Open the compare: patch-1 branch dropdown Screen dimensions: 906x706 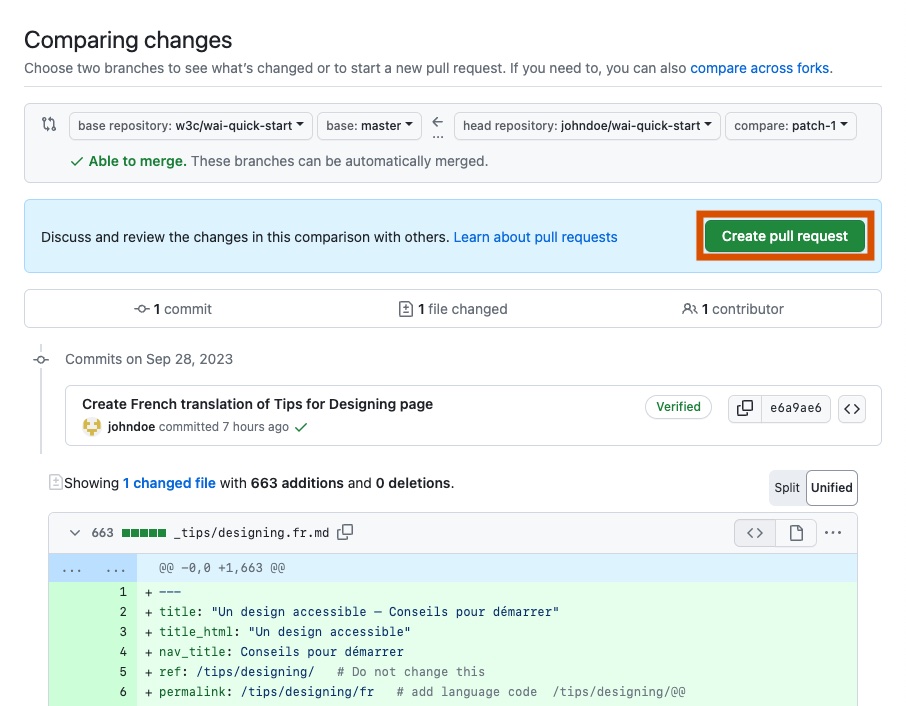pos(789,125)
